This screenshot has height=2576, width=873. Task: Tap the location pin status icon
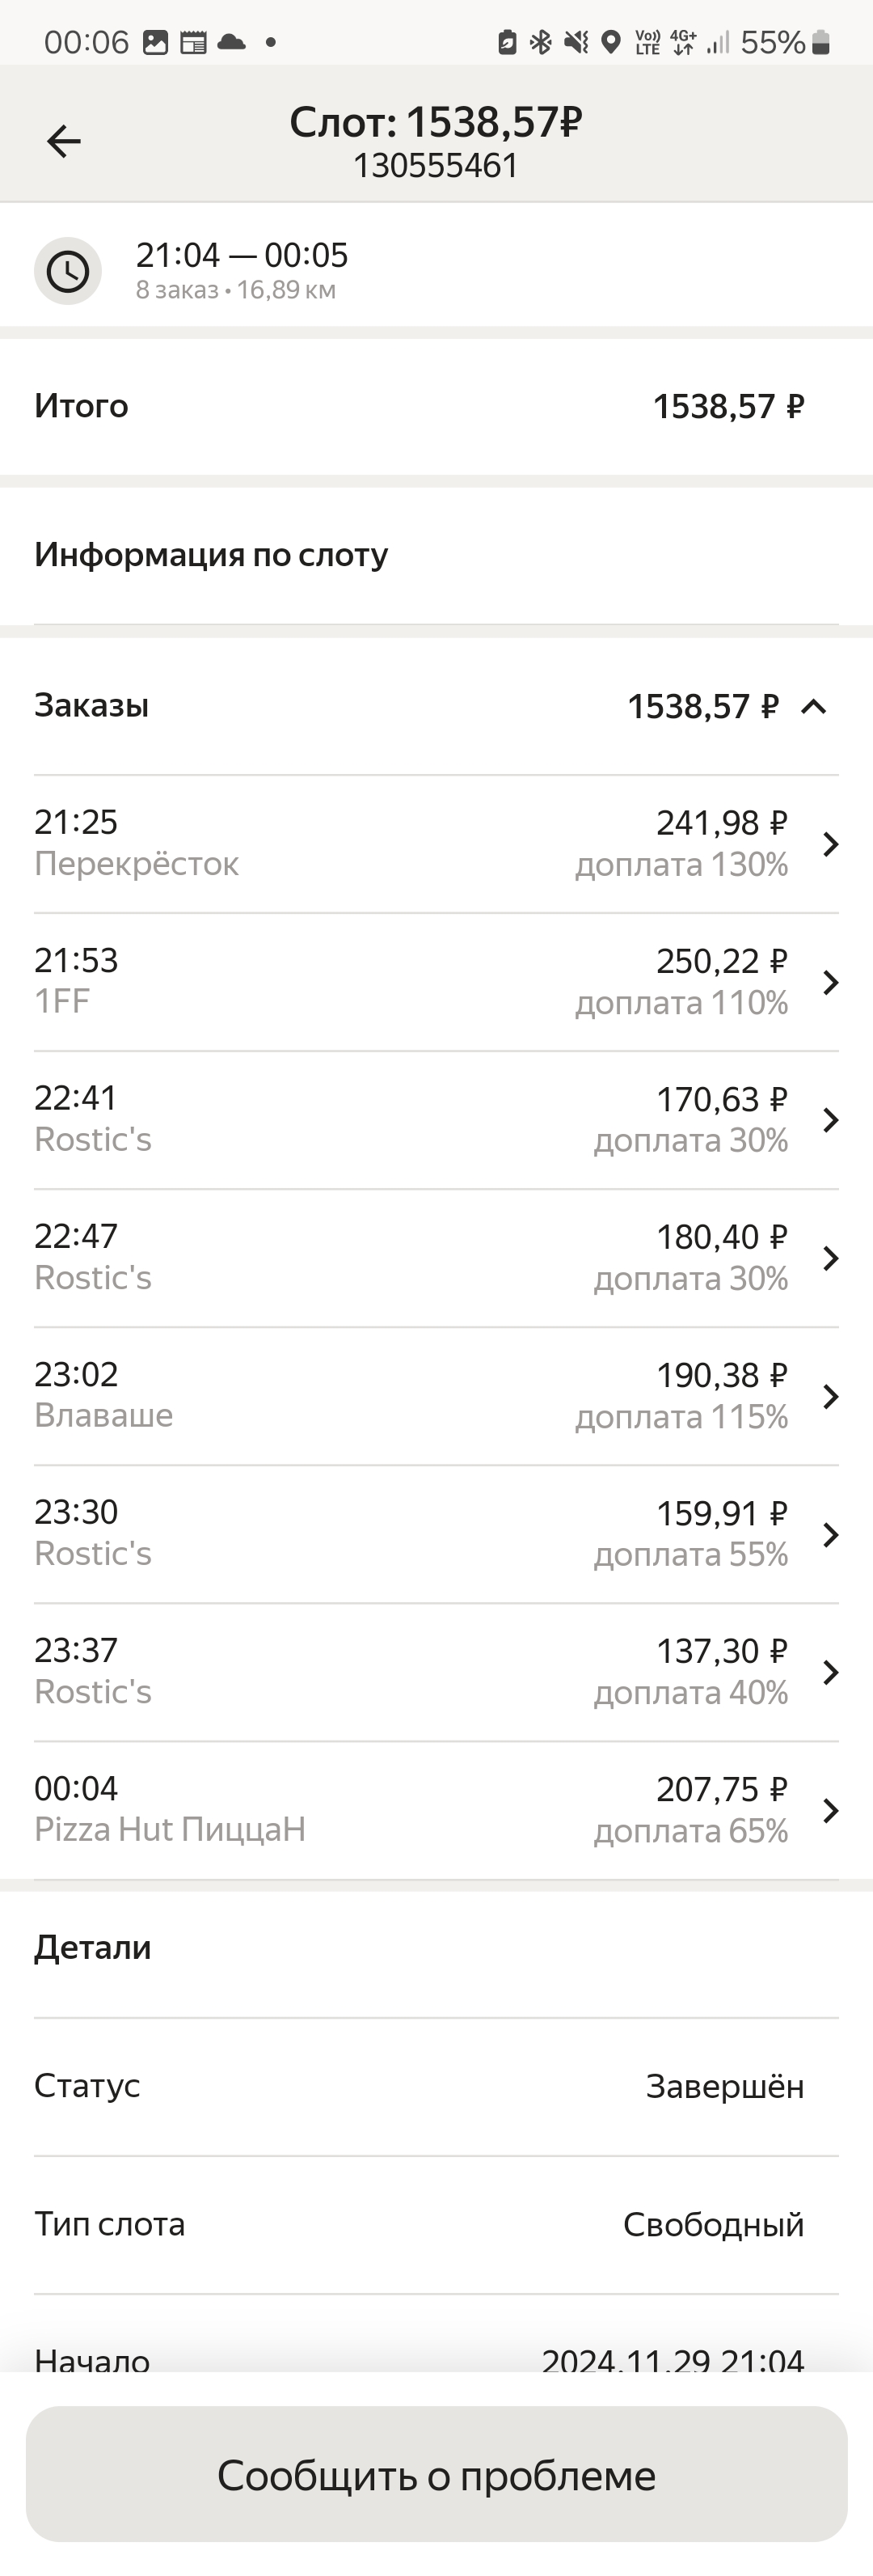(x=610, y=42)
